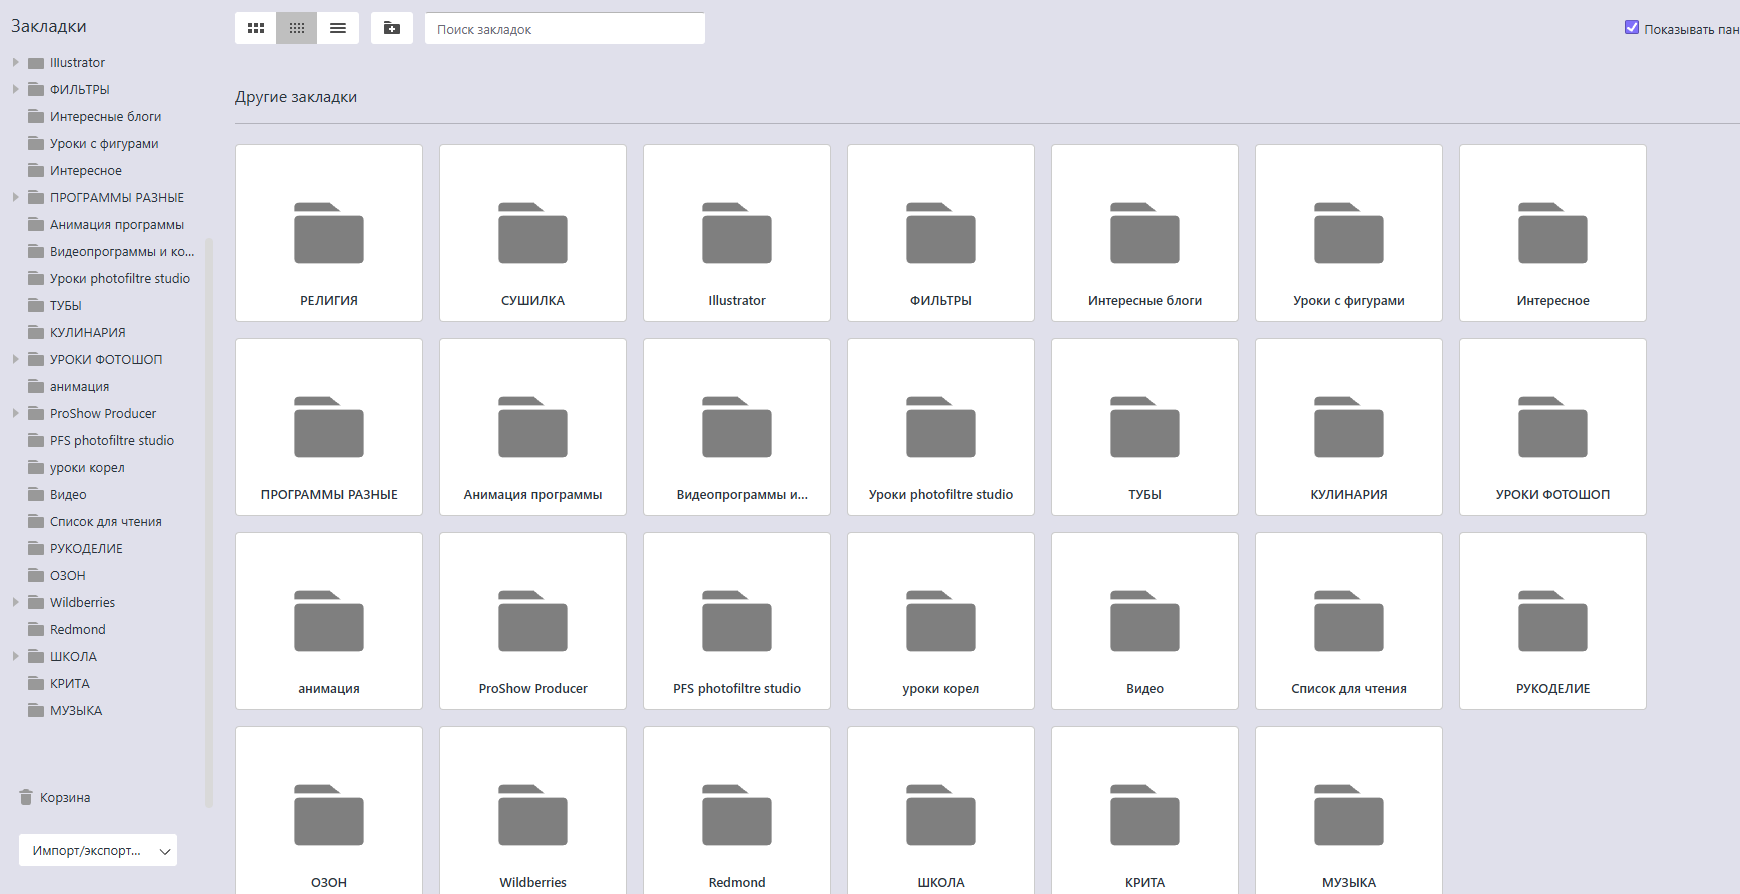Click the МУЗЫКА sidebar item

pos(76,710)
